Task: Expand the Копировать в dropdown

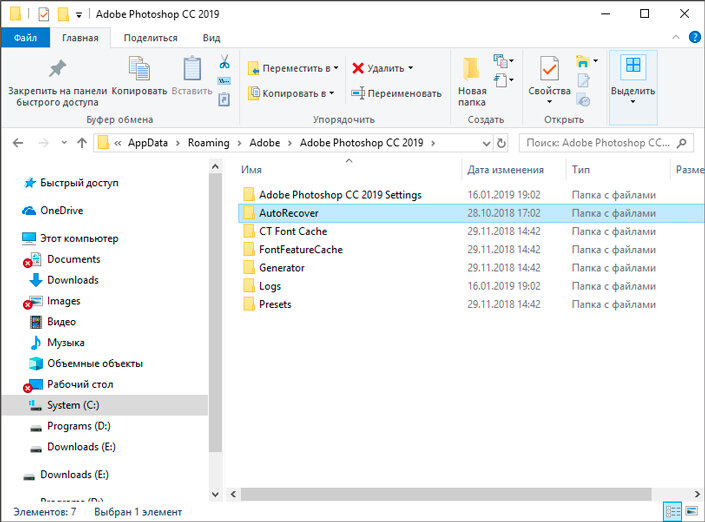Action: coord(332,93)
